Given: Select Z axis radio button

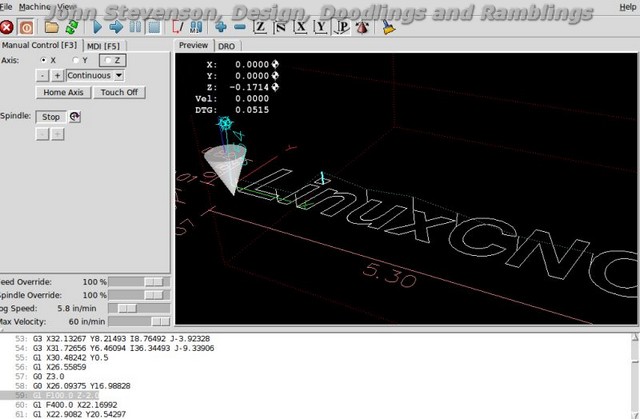Looking at the screenshot, I should pos(113,60).
